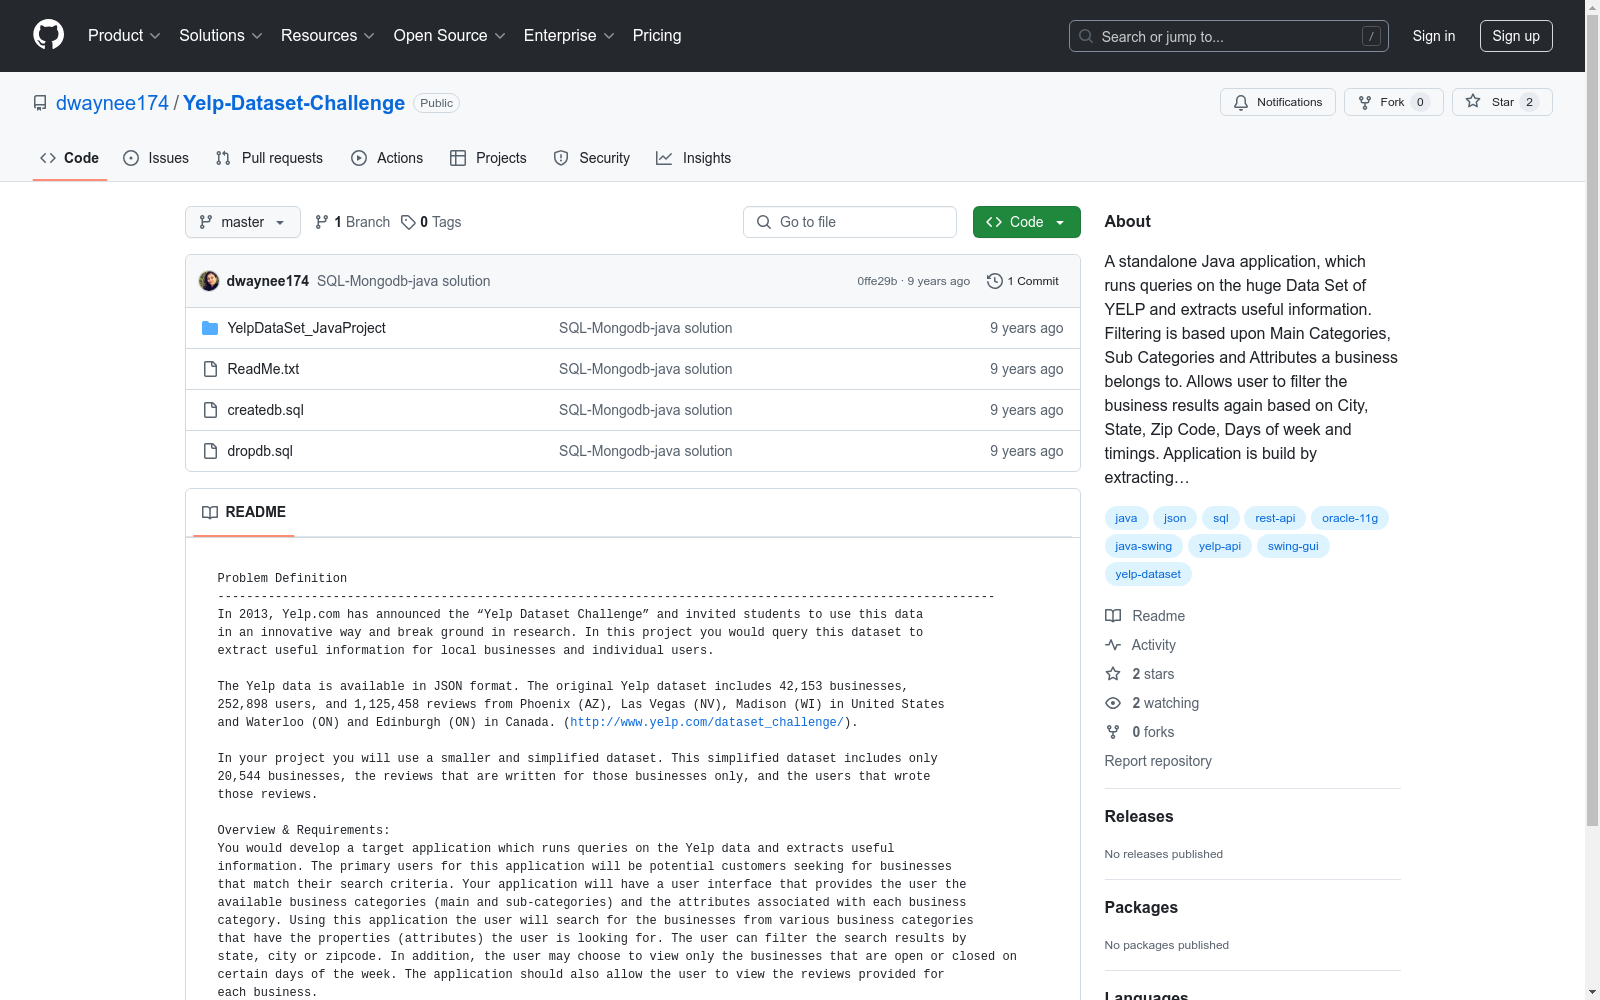The height and width of the screenshot is (1000, 1600).
Task: Click the Projects table icon
Action: click(x=458, y=158)
